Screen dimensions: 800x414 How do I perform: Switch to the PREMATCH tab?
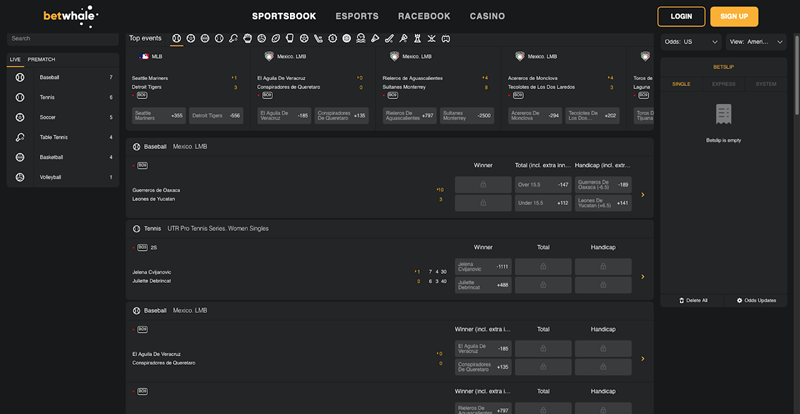point(42,60)
